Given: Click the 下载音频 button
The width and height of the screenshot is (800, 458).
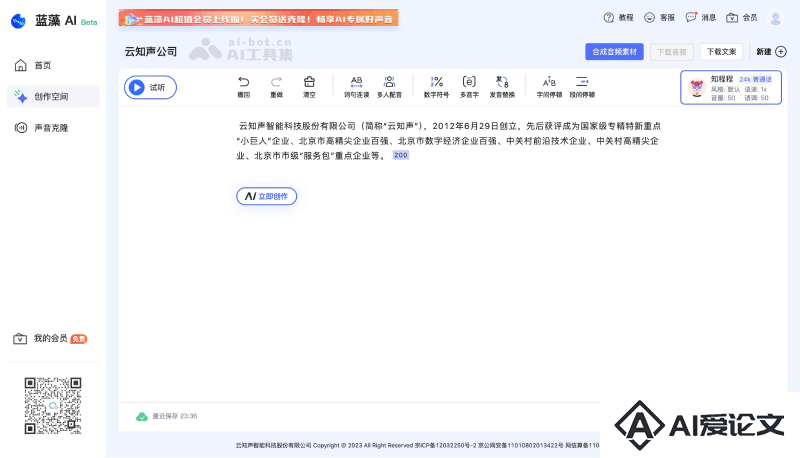Looking at the screenshot, I should click(671, 52).
